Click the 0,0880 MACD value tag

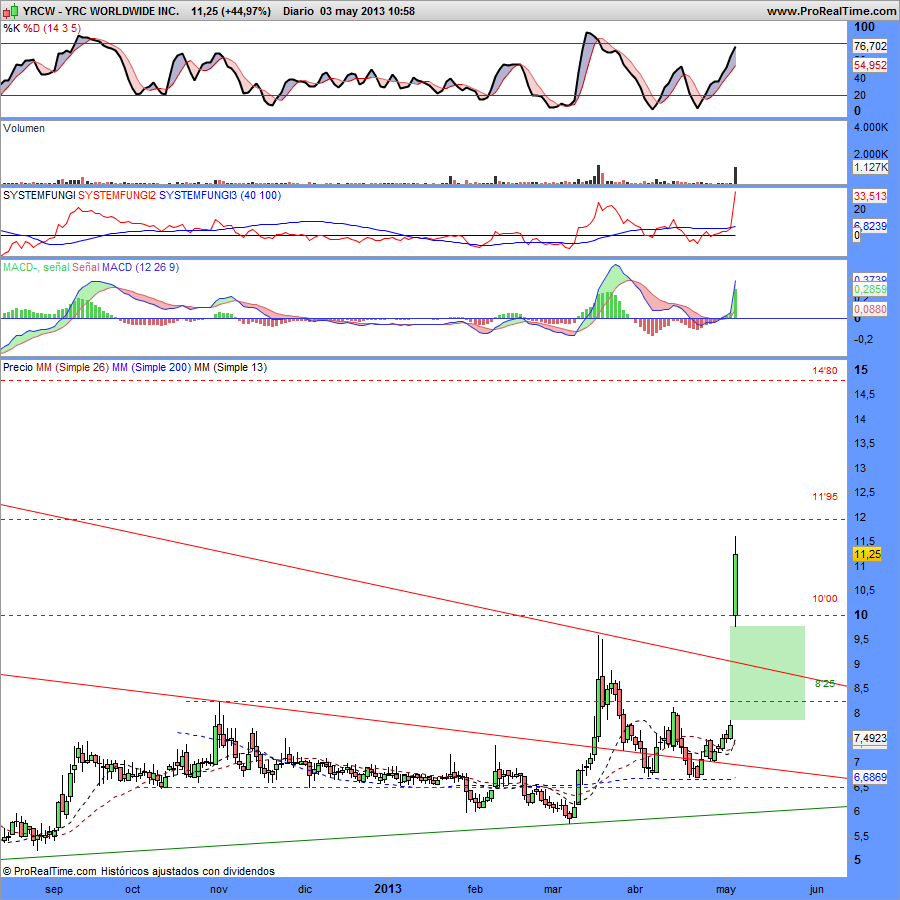click(870, 309)
